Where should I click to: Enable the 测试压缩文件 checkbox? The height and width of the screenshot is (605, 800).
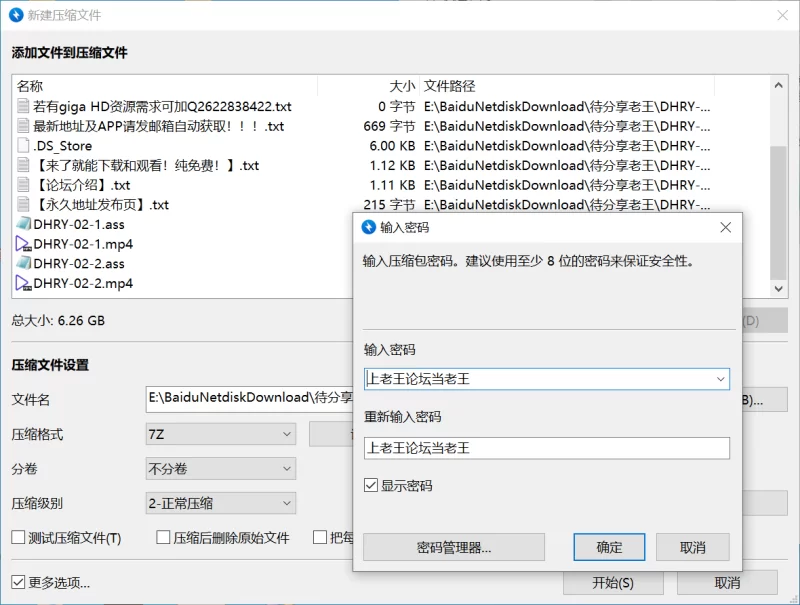coord(18,538)
